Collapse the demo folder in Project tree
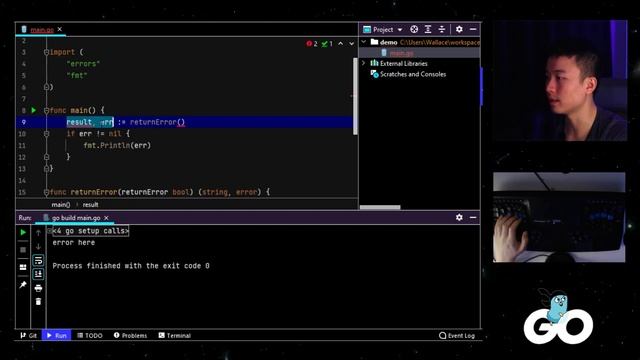Image resolution: width=640 pixels, height=360 pixels. coord(364,42)
